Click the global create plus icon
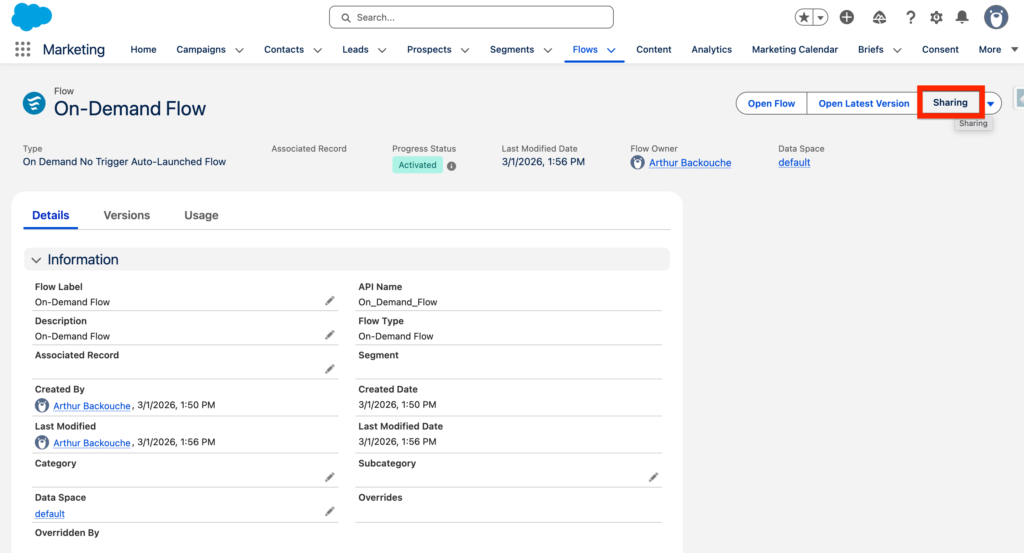Image resolution: width=1024 pixels, height=553 pixels. (847, 17)
